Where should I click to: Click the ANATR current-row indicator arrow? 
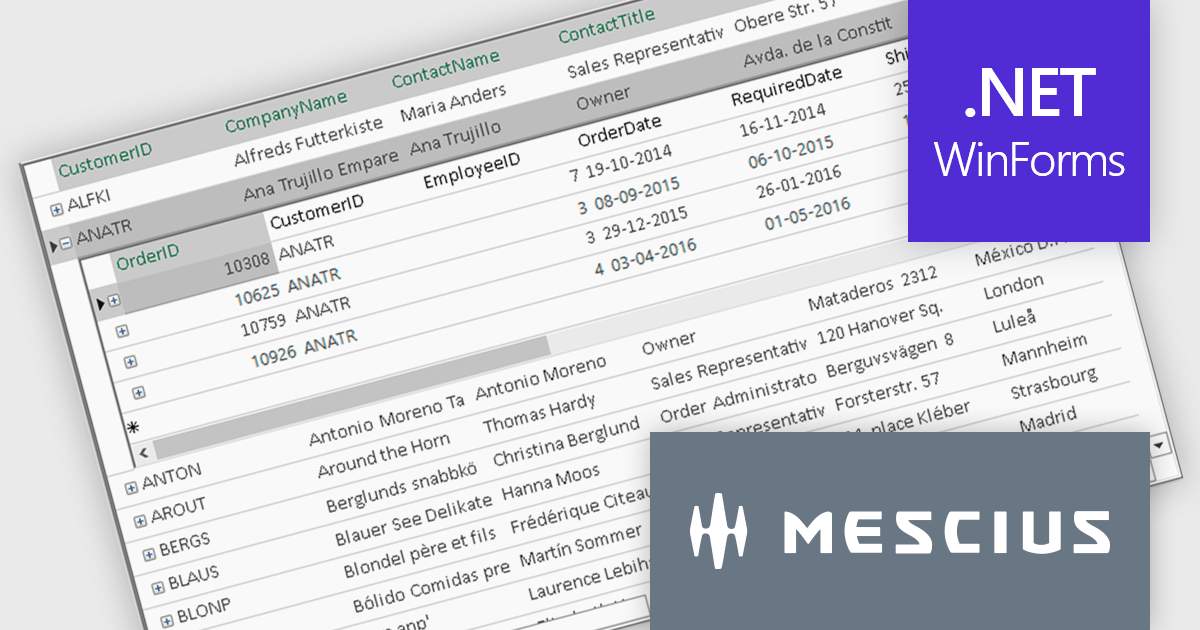(x=53, y=245)
